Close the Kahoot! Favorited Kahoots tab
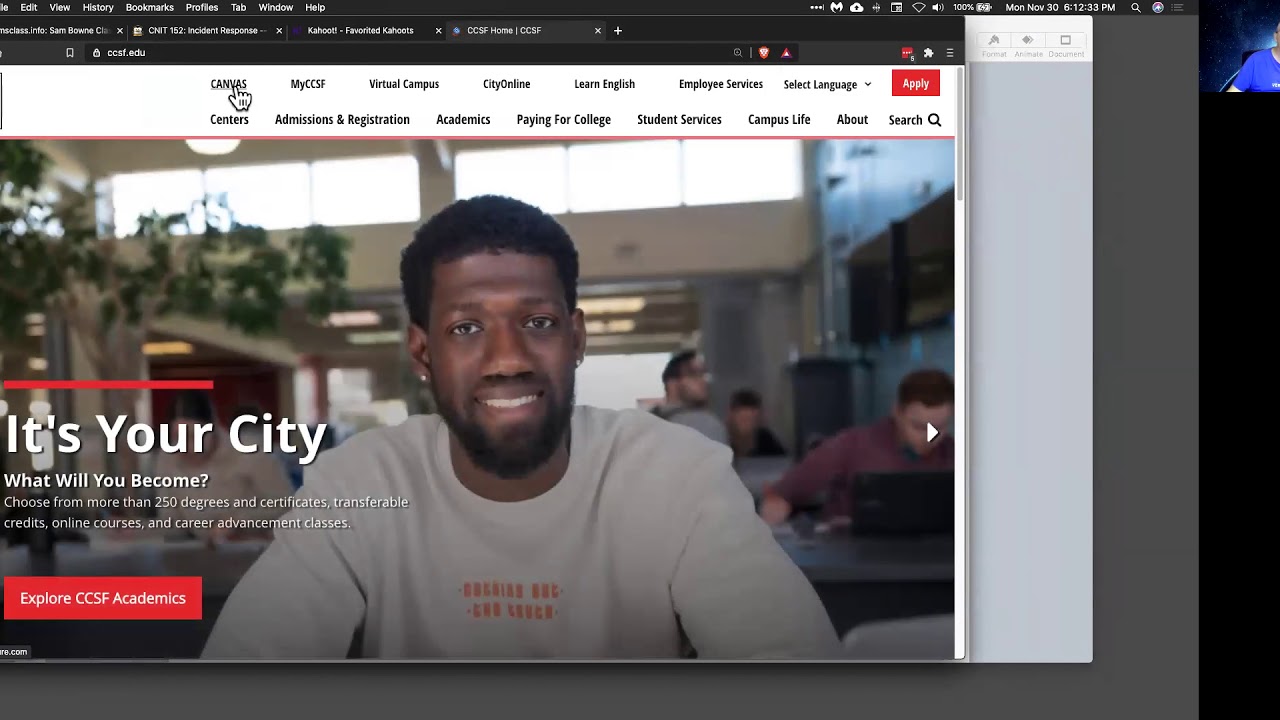 pyautogui.click(x=438, y=30)
